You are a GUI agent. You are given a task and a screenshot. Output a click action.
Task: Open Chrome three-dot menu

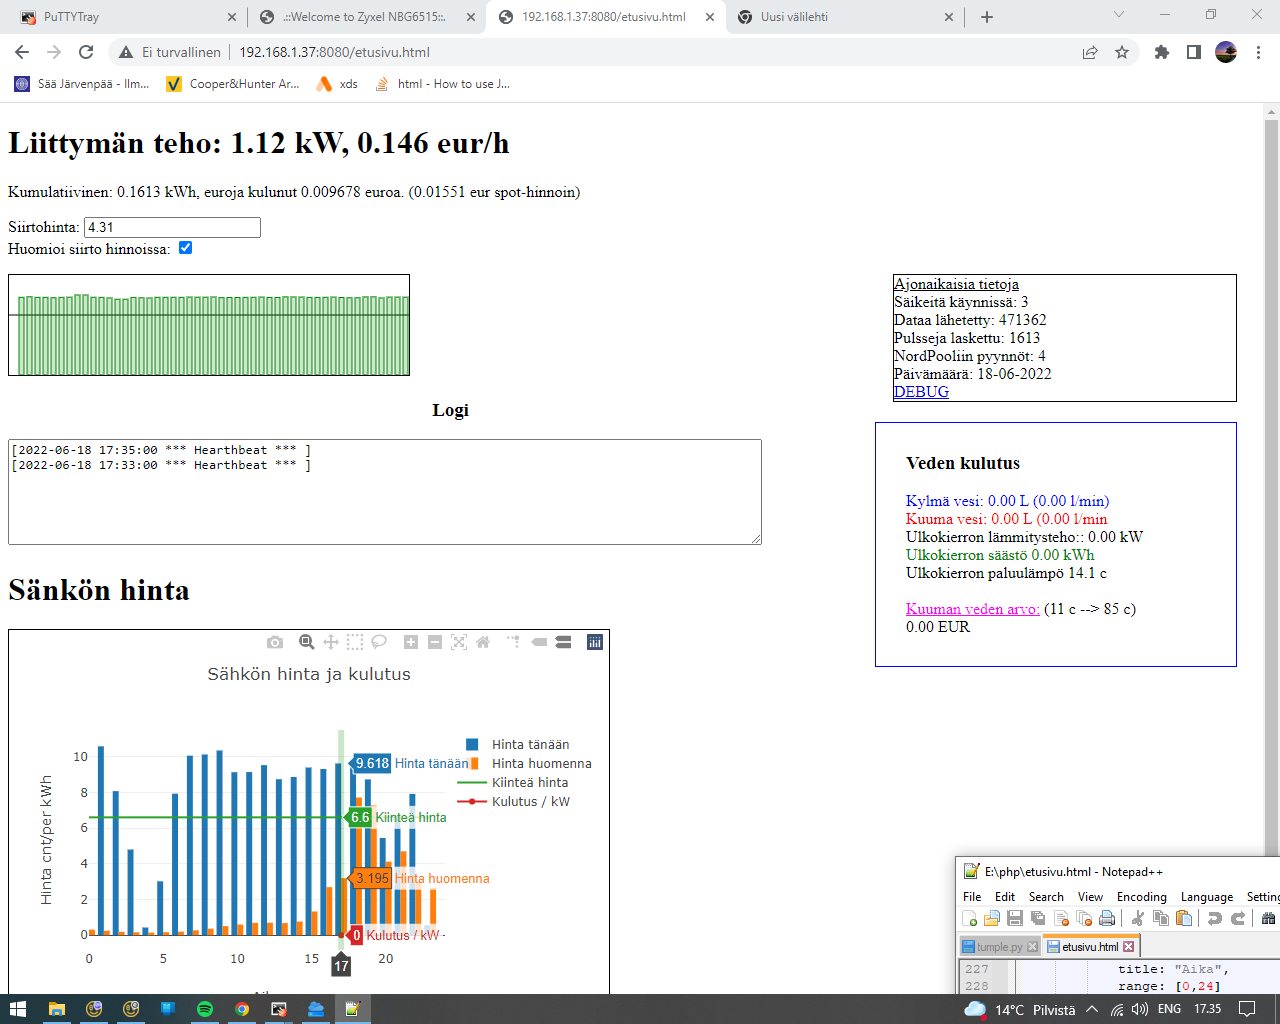coord(1259,52)
